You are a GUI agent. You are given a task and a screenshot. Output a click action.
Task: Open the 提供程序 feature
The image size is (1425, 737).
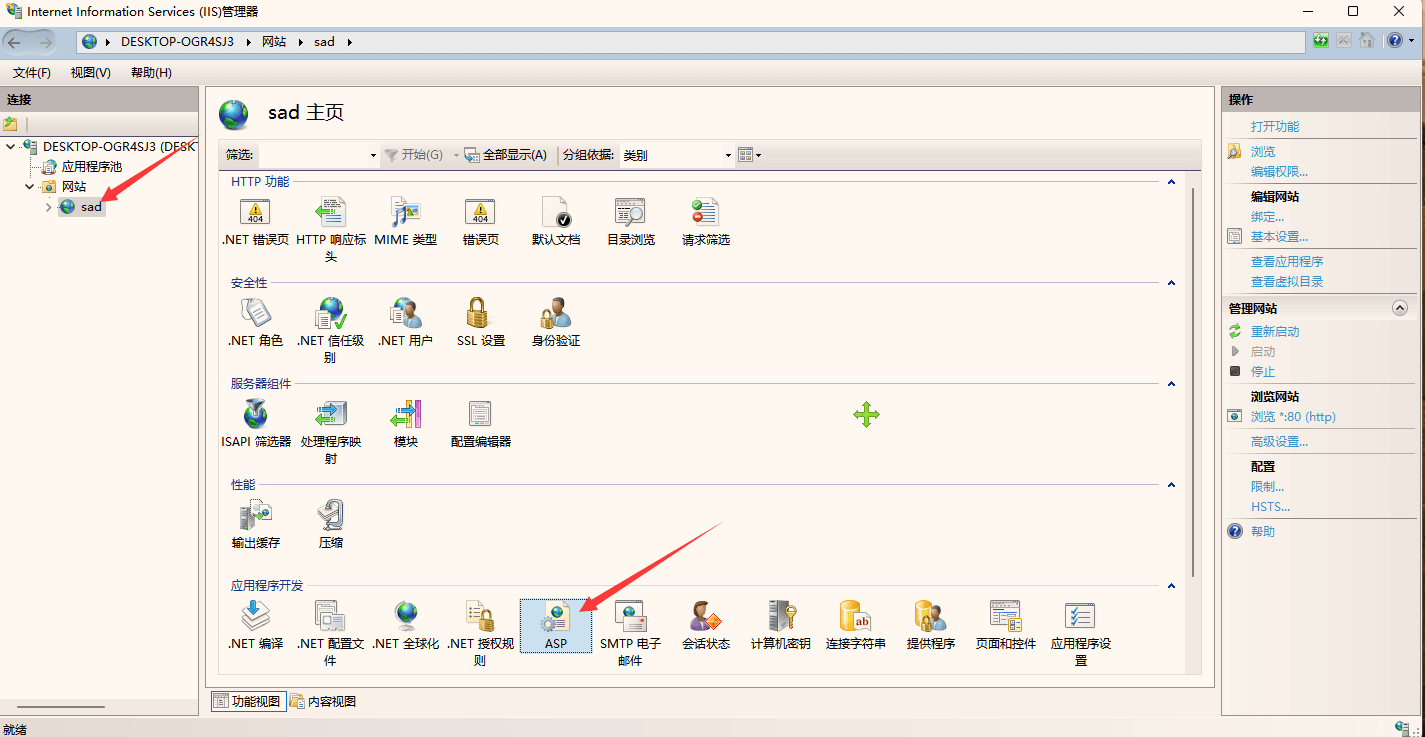coord(931,626)
